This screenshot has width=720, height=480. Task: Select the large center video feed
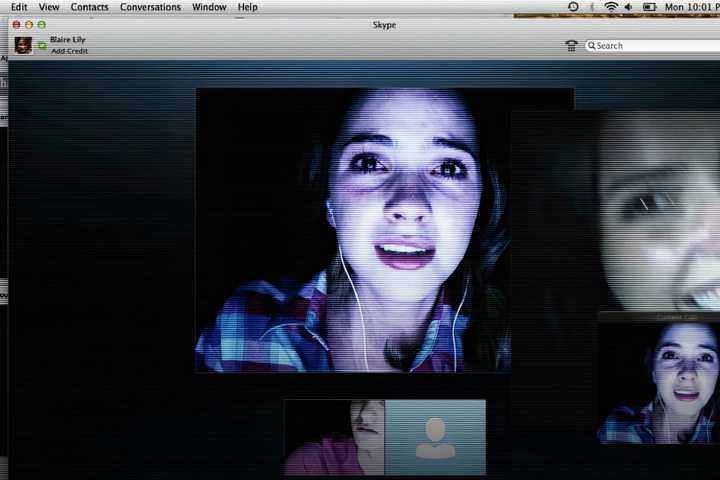[384, 230]
